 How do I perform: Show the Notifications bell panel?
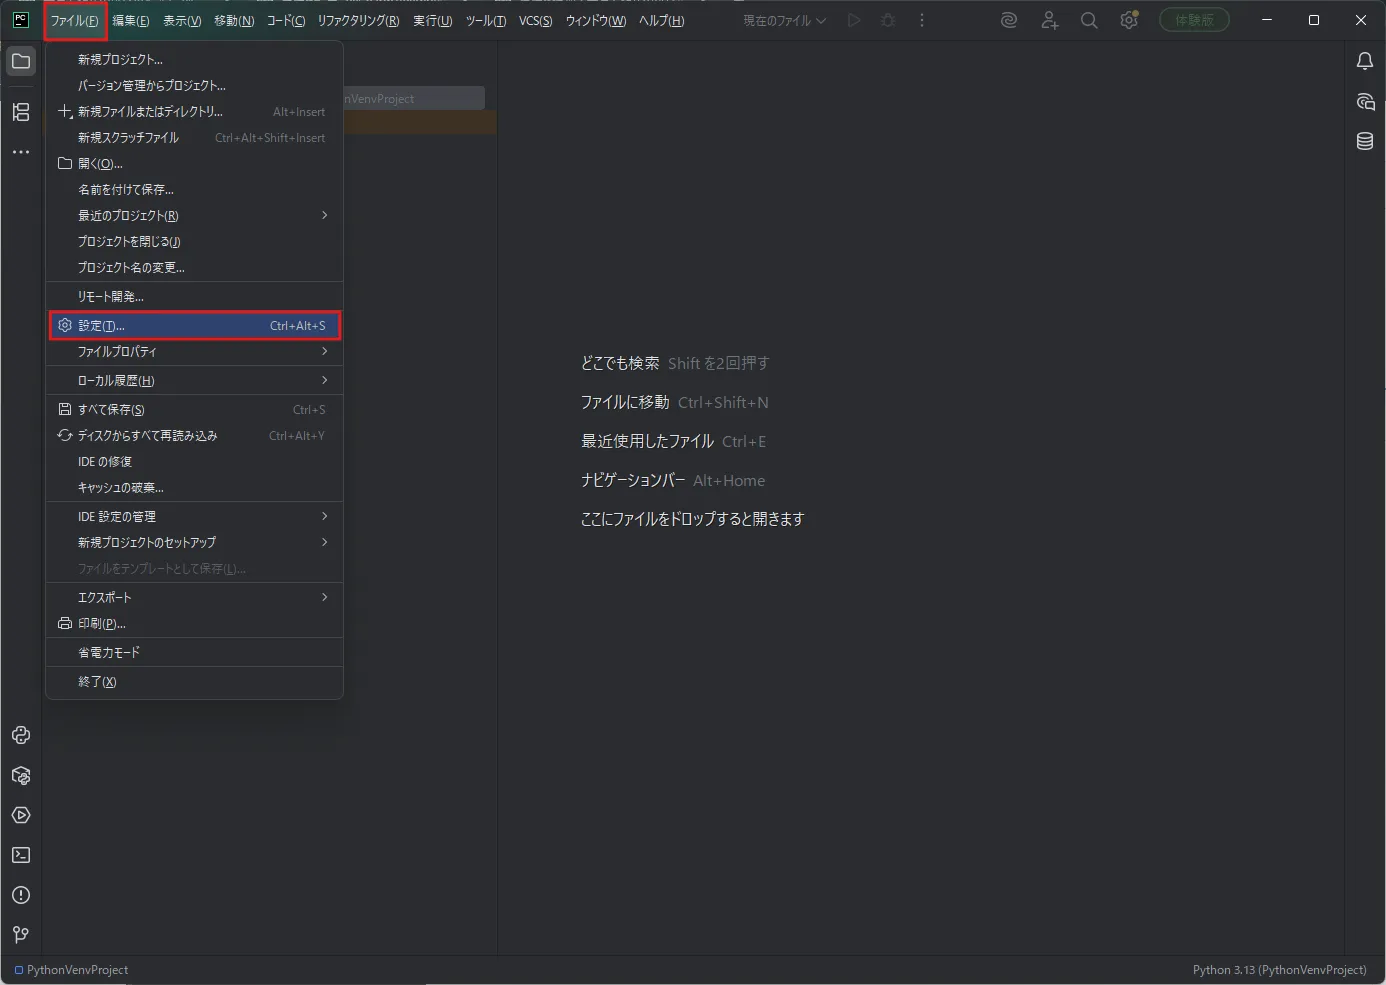(1365, 61)
